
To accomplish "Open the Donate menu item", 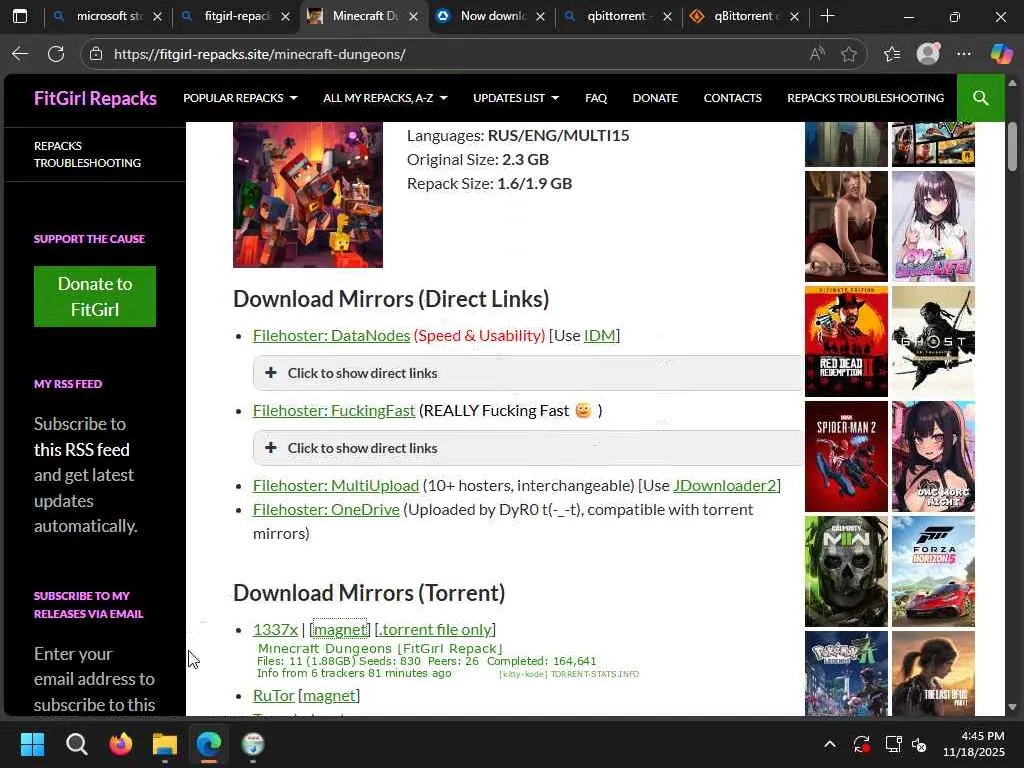I will tap(655, 98).
